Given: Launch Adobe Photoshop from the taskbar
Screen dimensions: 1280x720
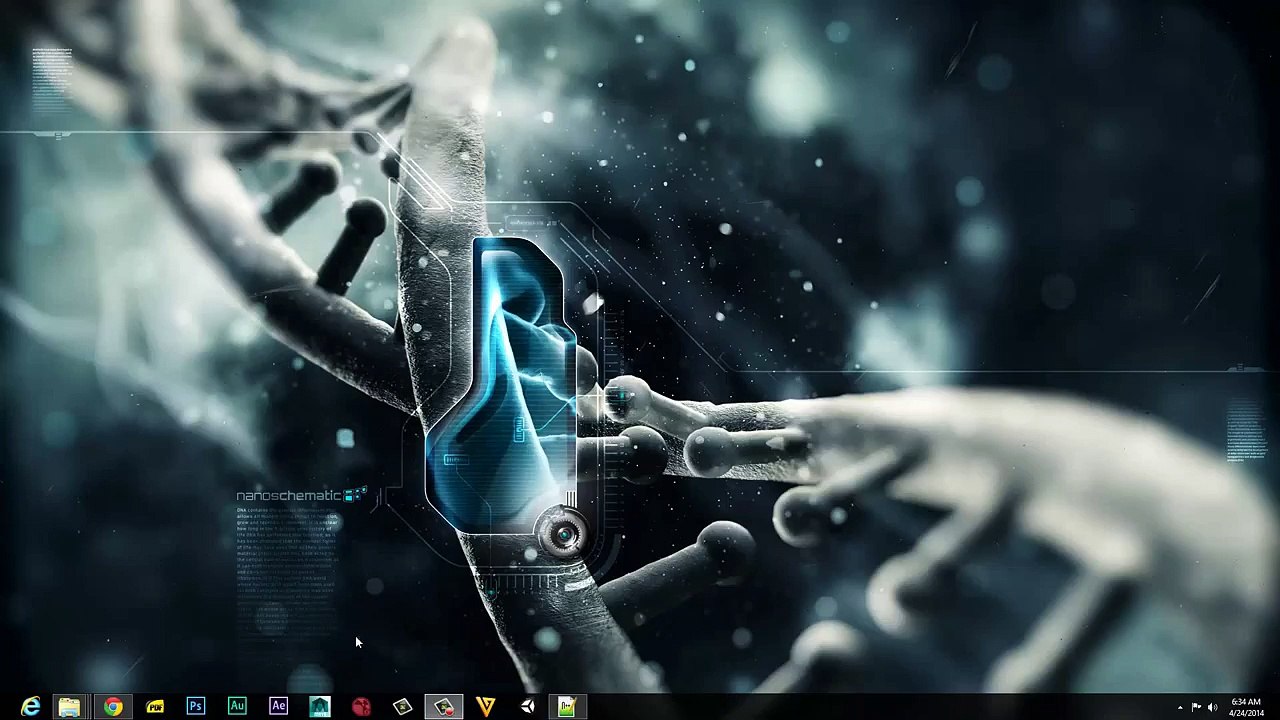Looking at the screenshot, I should pos(196,707).
